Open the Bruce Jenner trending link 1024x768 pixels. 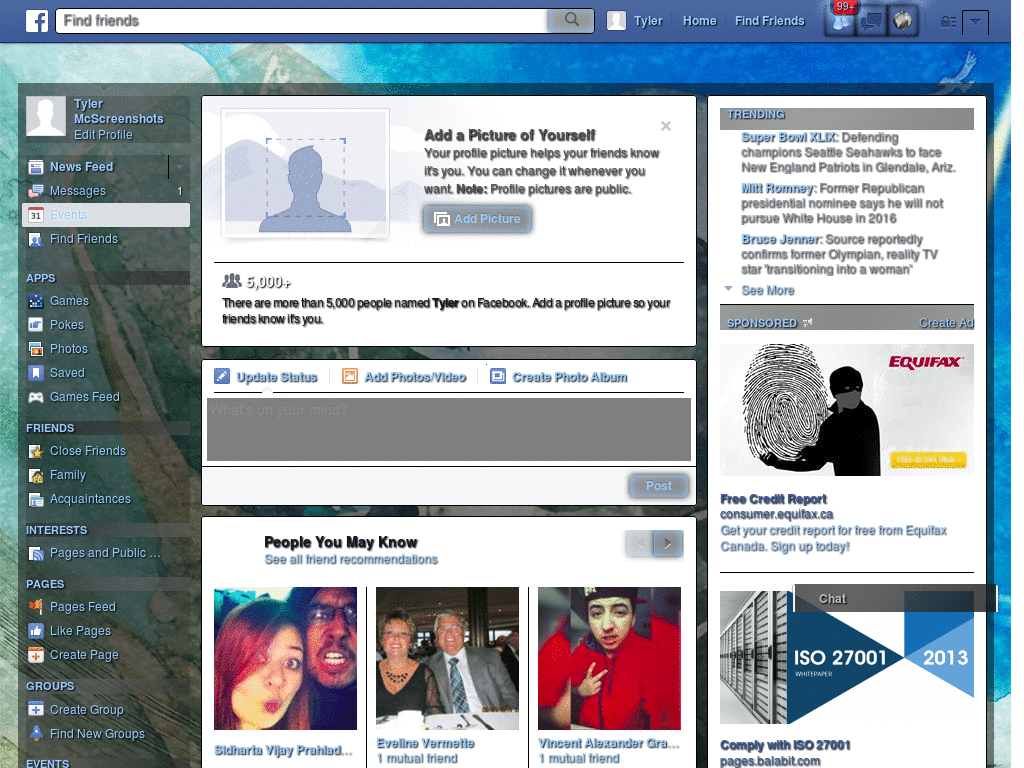coord(780,239)
